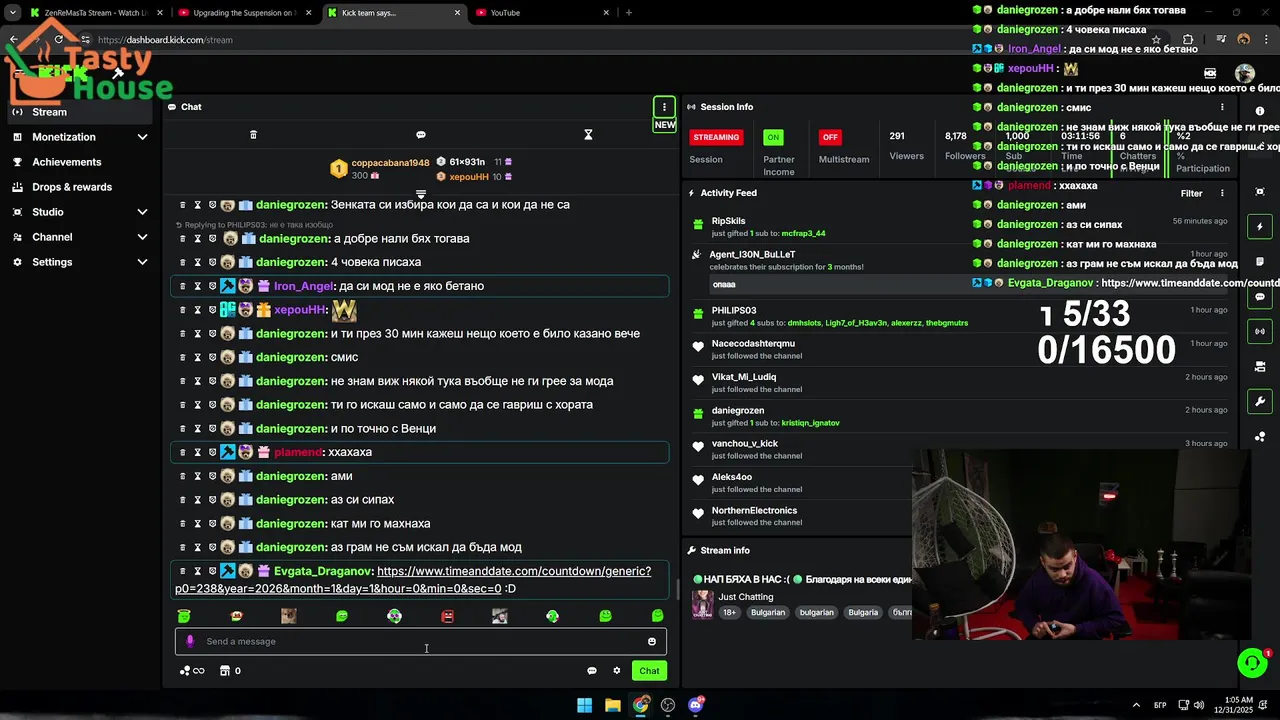Click the broadcast signal icon in right sidebar

[x=1260, y=331]
